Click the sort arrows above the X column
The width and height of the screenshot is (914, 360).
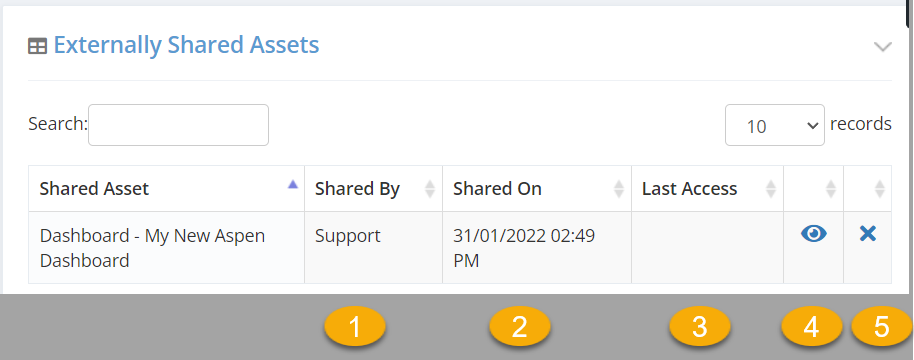(880, 189)
